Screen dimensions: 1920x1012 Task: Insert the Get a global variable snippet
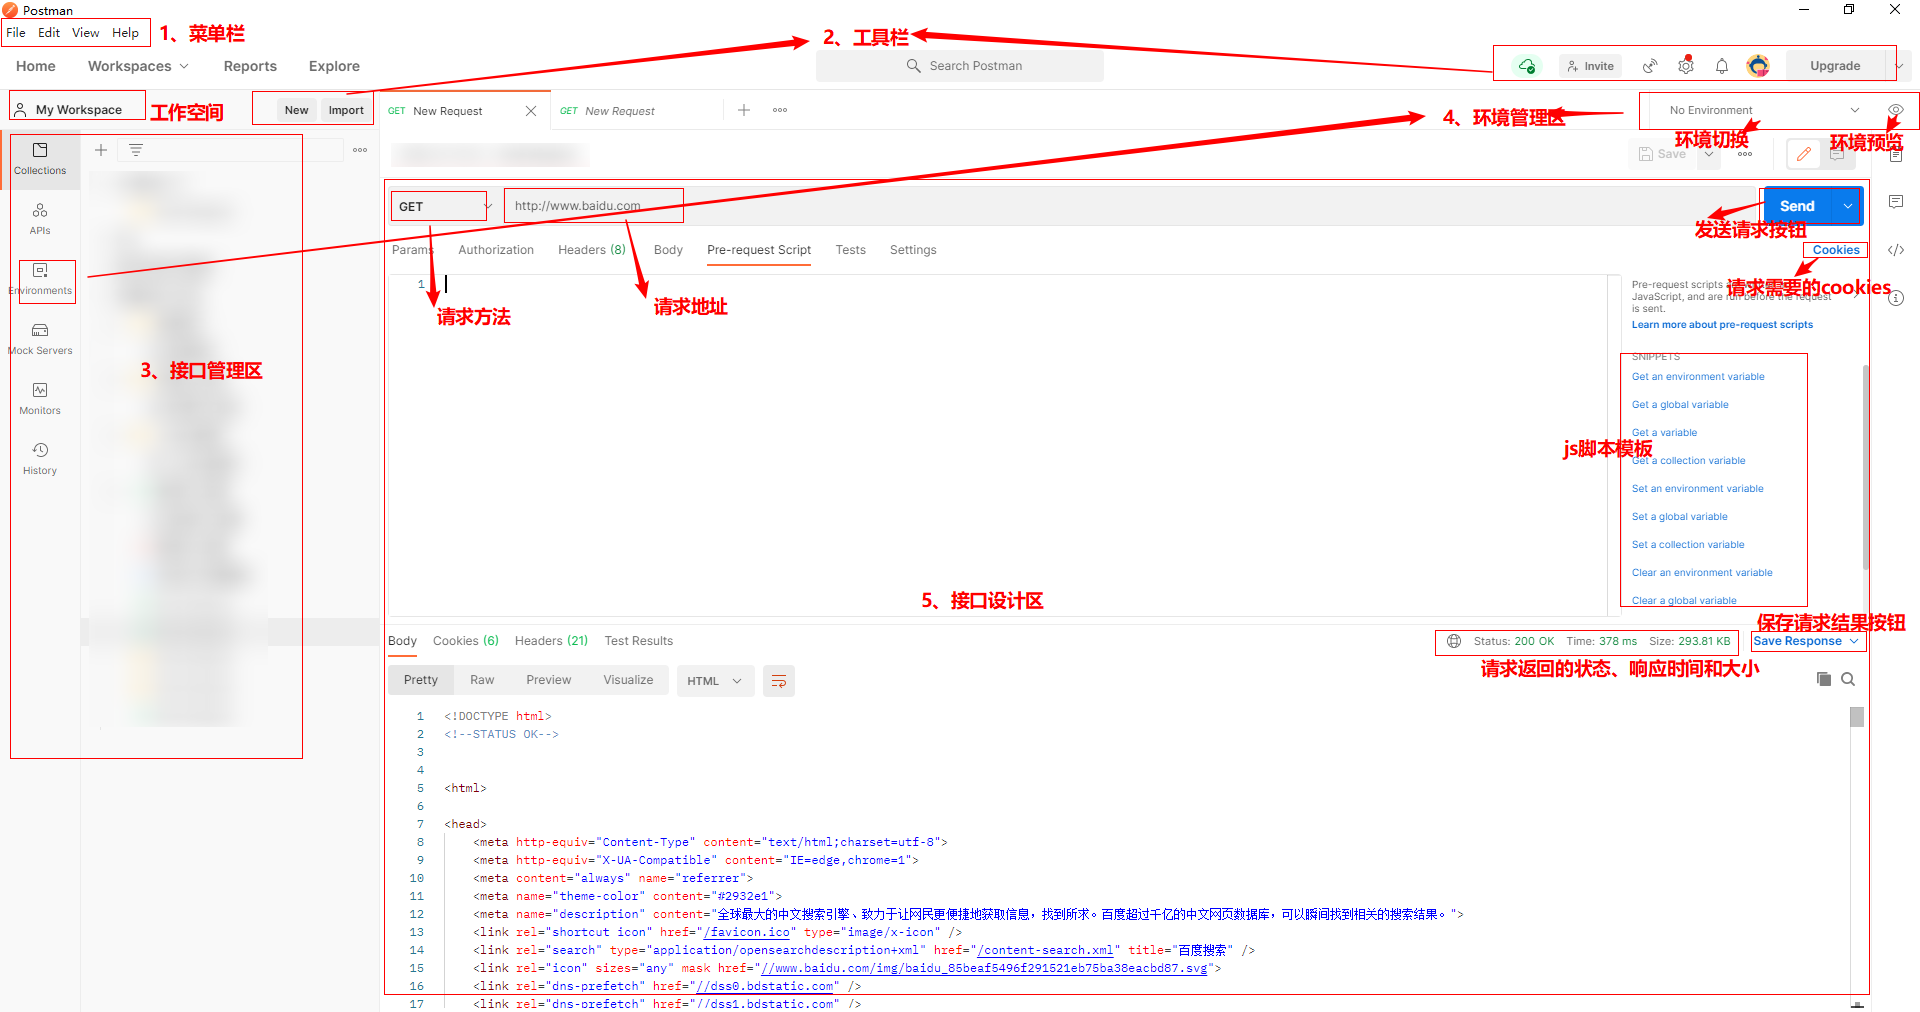(x=1680, y=405)
